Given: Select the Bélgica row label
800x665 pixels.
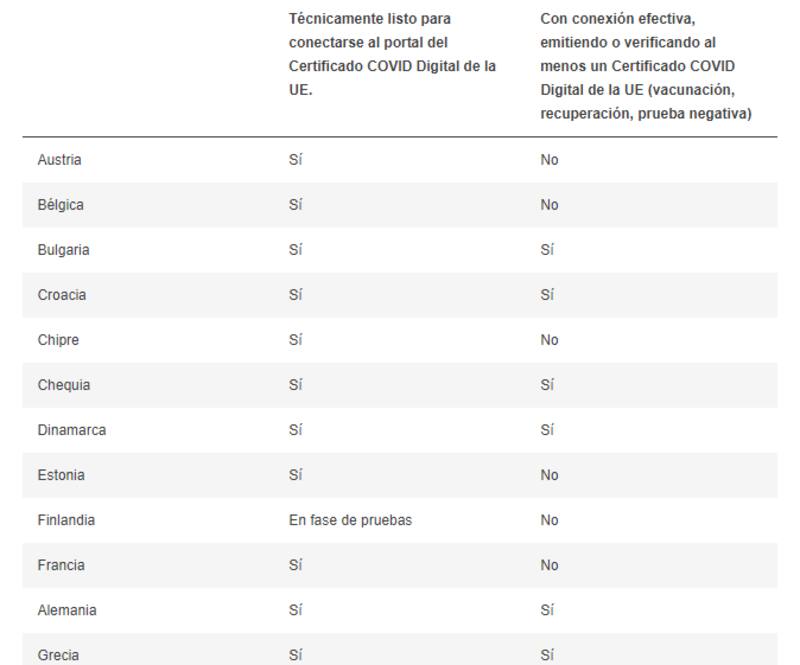Looking at the screenshot, I should click(61, 205).
